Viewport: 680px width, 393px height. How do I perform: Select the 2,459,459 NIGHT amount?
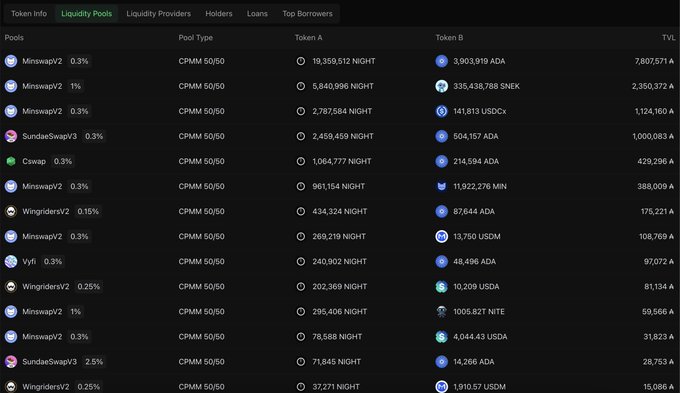point(343,136)
